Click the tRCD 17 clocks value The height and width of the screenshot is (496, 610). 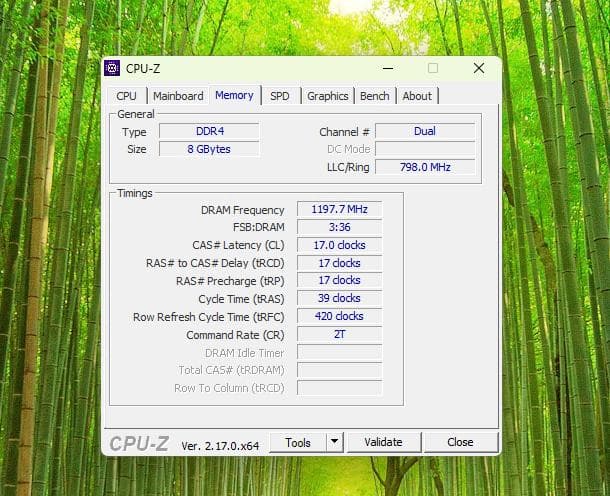coord(340,263)
